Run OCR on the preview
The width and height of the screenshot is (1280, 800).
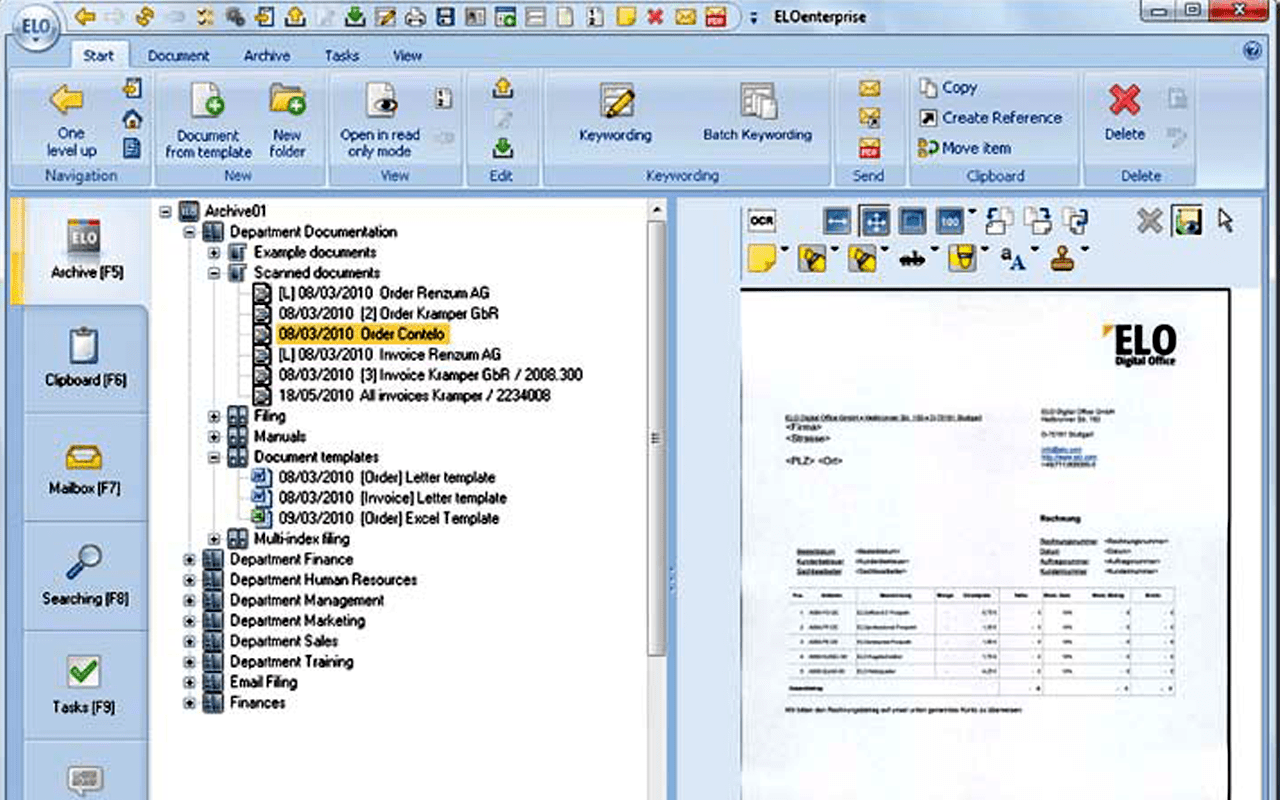pyautogui.click(x=762, y=221)
